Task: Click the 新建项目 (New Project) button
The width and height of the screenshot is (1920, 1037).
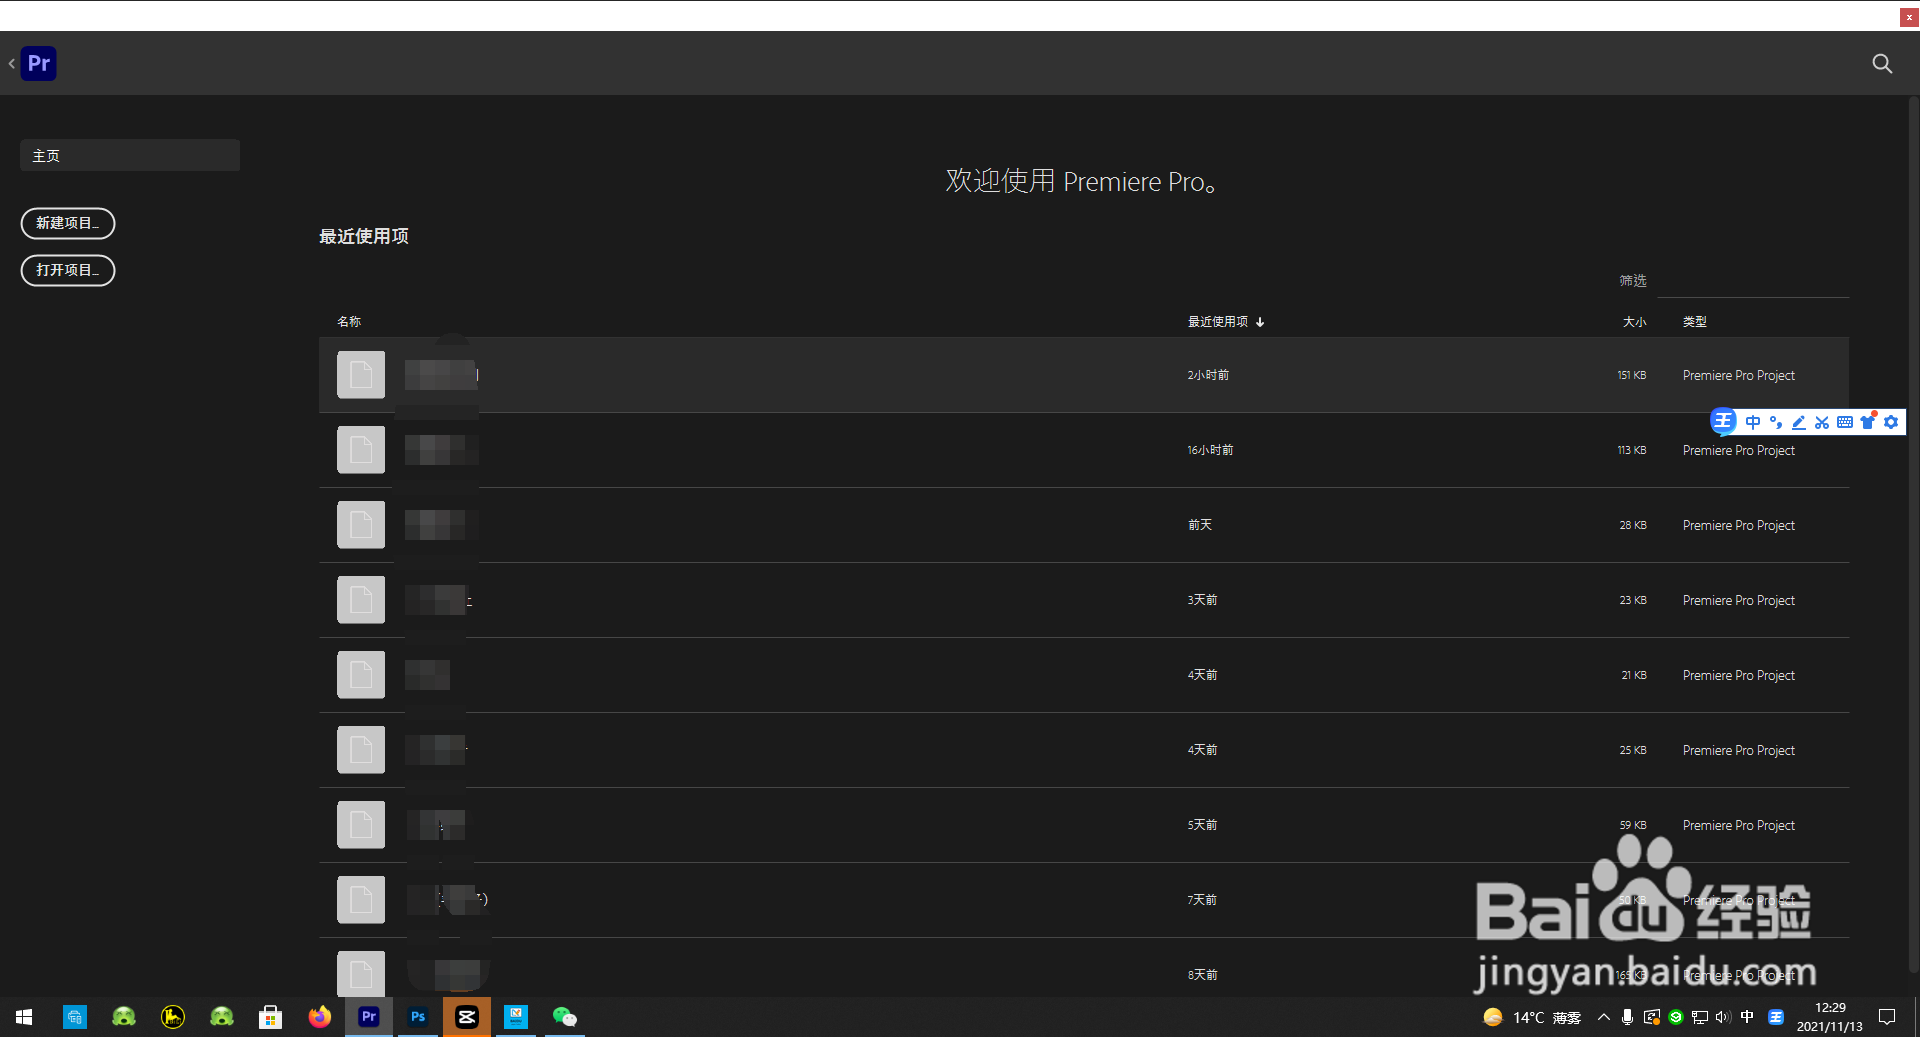Action: [68, 223]
